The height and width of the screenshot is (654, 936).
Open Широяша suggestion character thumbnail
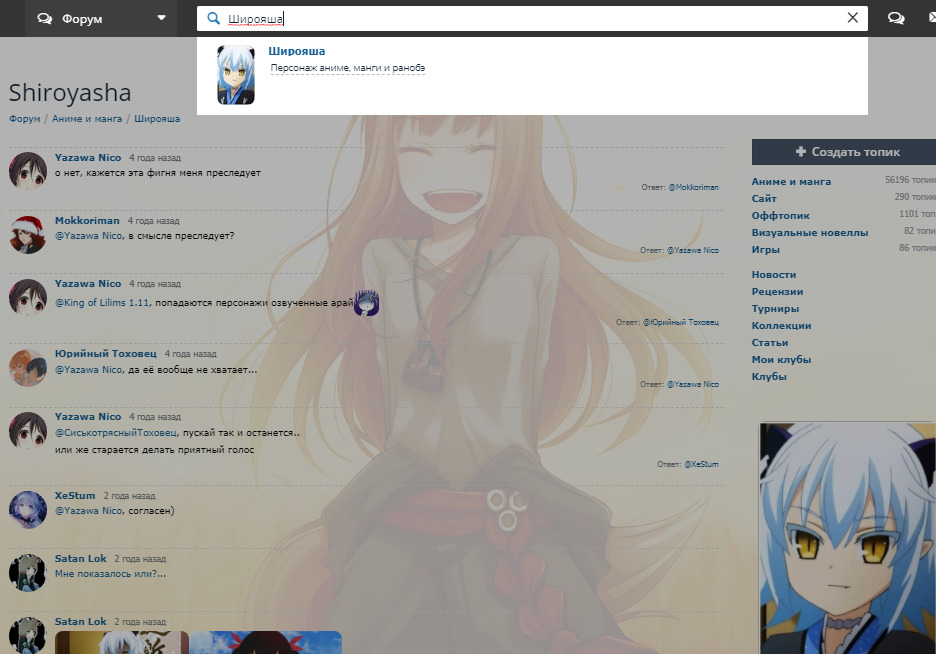[x=236, y=75]
